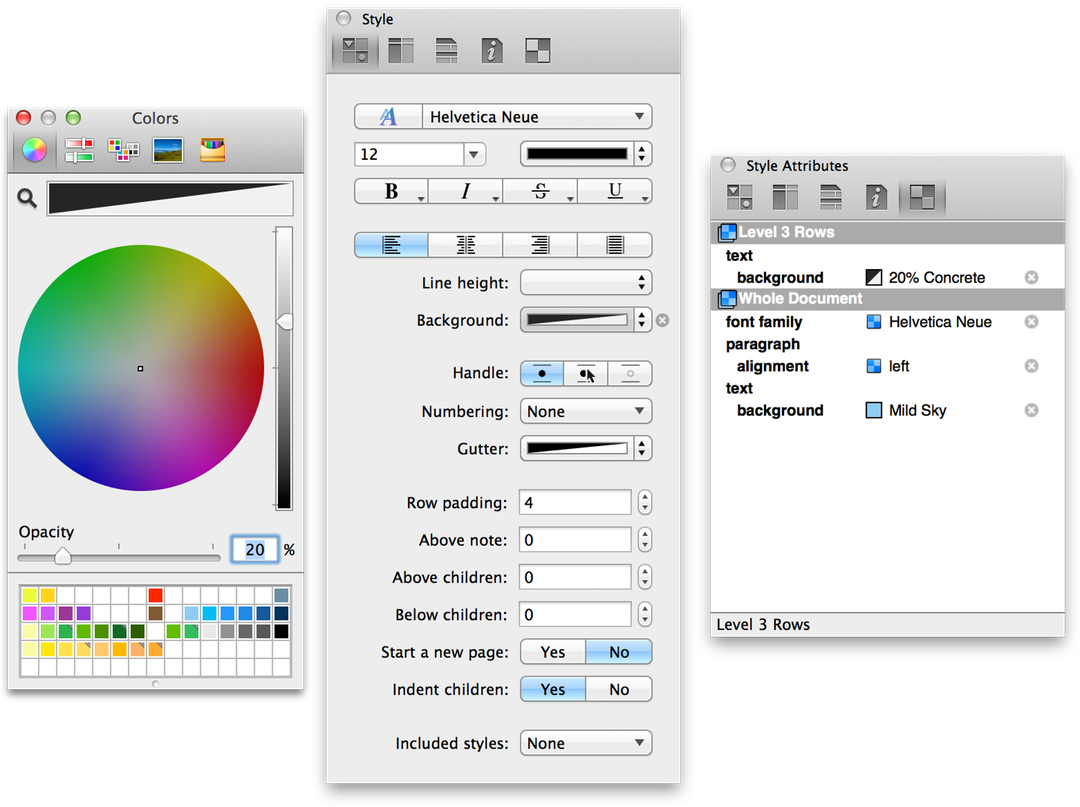This screenshot has height=807, width=1080.
Task: Toggle bold text formatting
Action: pyautogui.click(x=391, y=191)
